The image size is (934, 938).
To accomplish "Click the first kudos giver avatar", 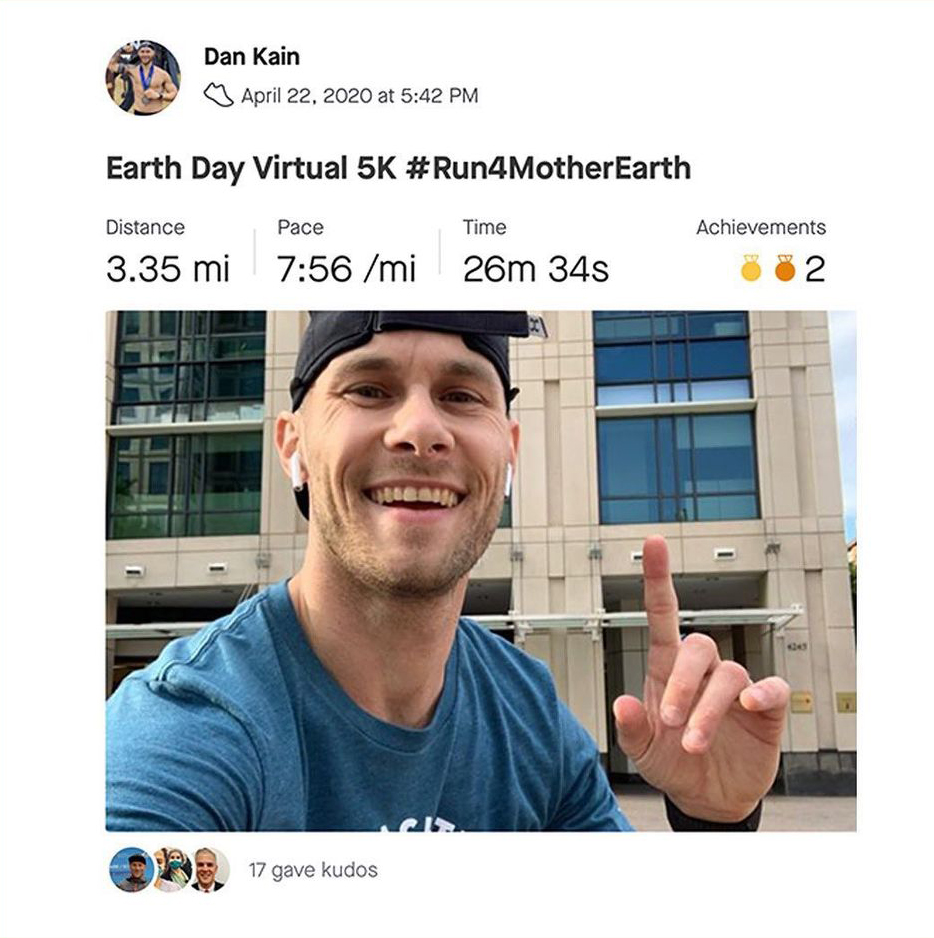I will pyautogui.click(x=131, y=869).
